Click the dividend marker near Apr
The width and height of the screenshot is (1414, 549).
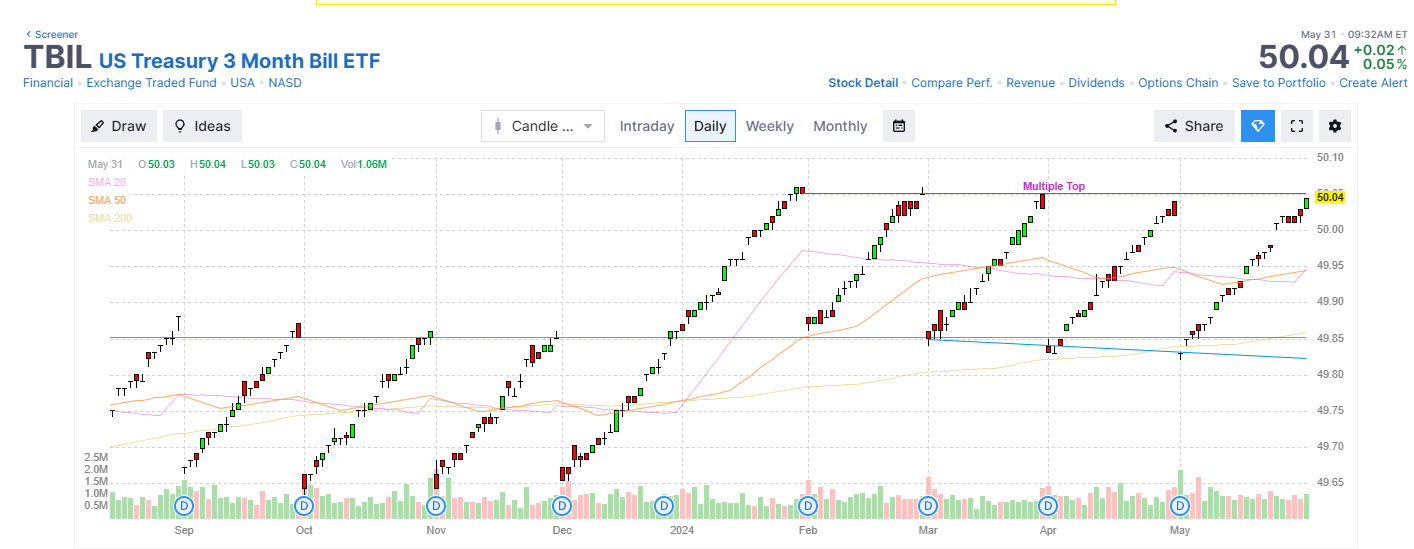[x=1048, y=506]
